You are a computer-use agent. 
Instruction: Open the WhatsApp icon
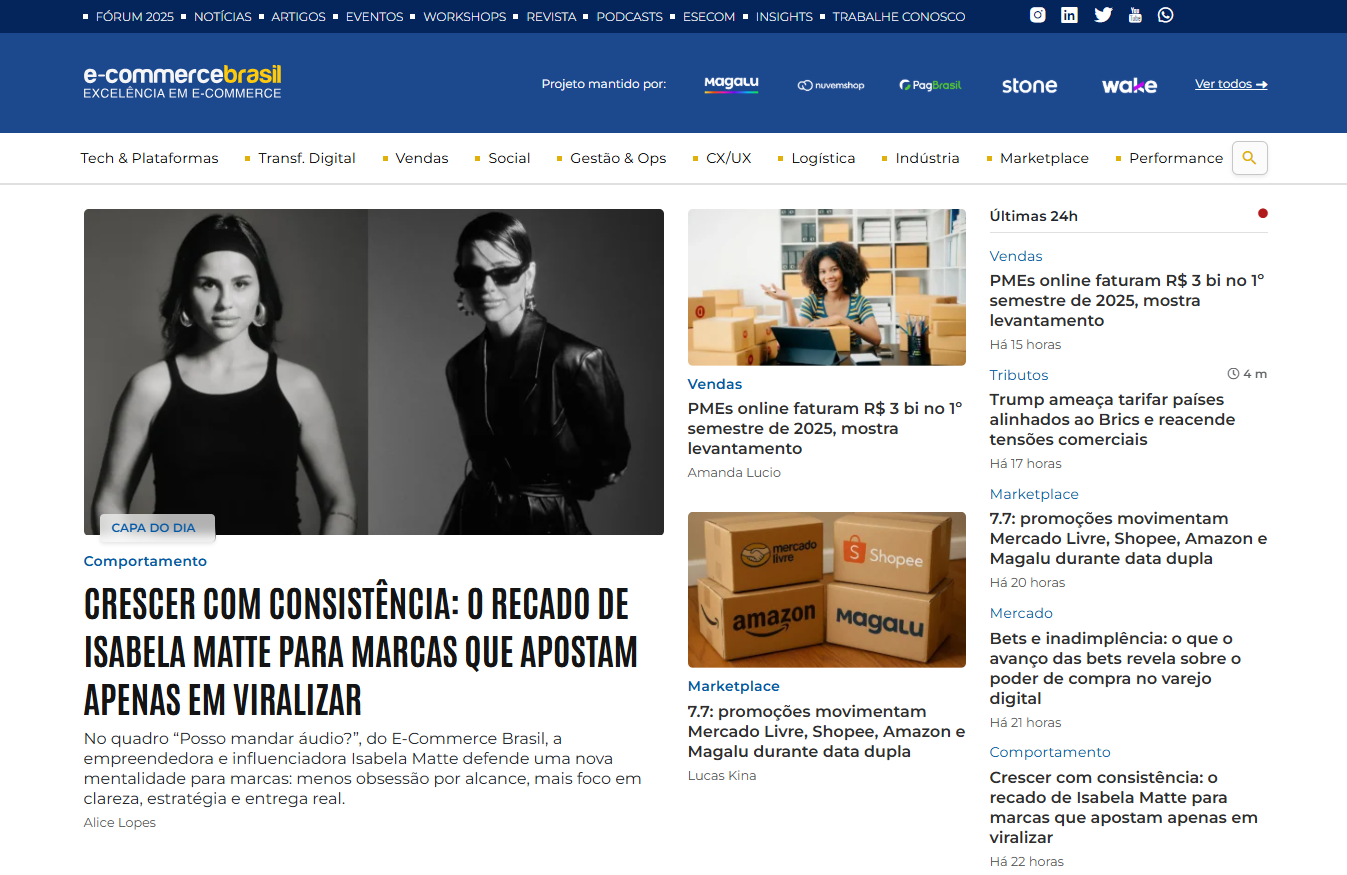(x=1166, y=15)
